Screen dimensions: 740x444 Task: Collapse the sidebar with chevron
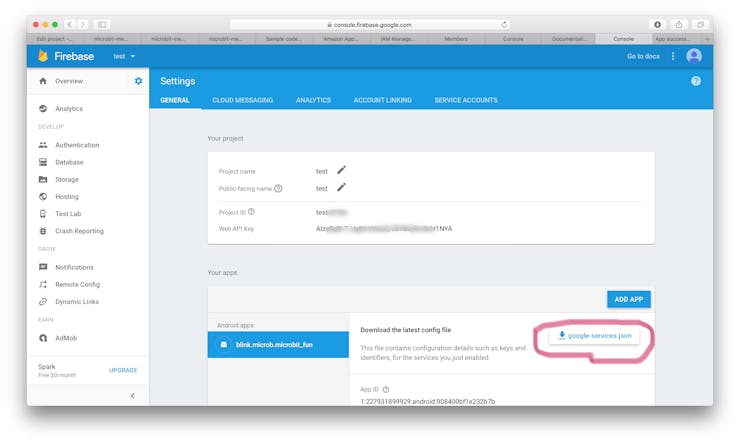pyautogui.click(x=133, y=396)
